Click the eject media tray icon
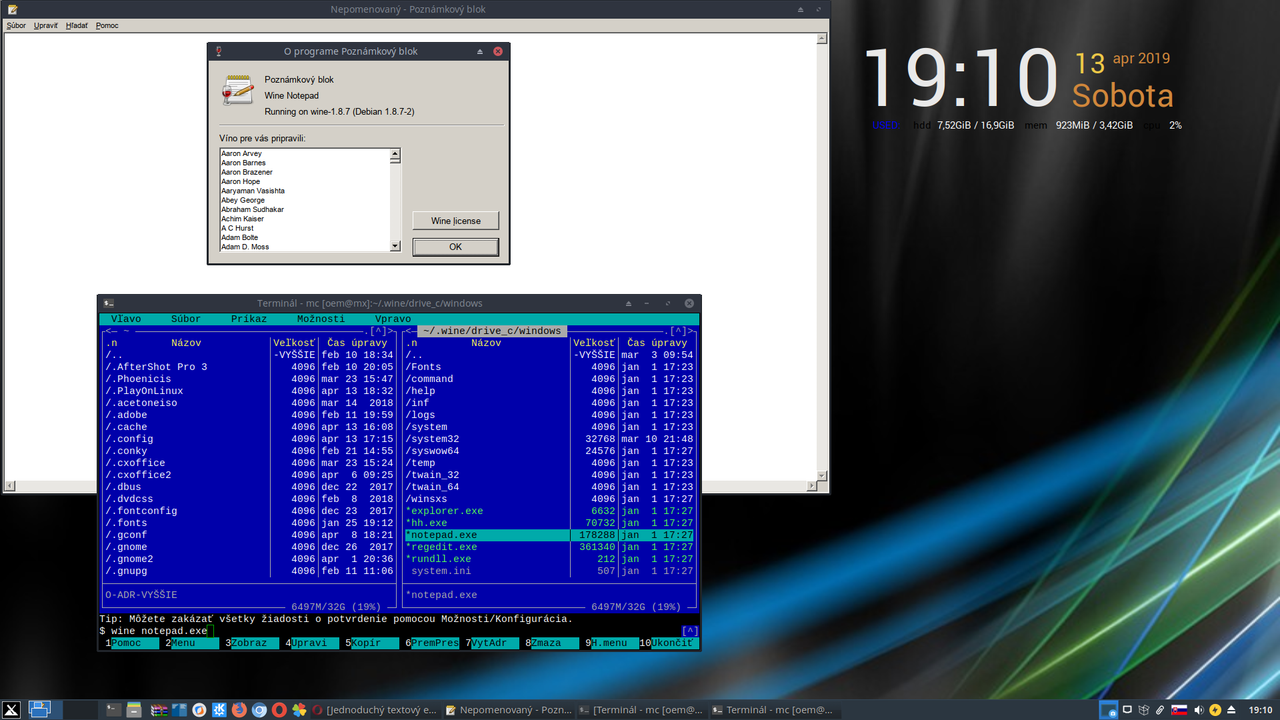This screenshot has width=1280, height=720. pos(1231,710)
